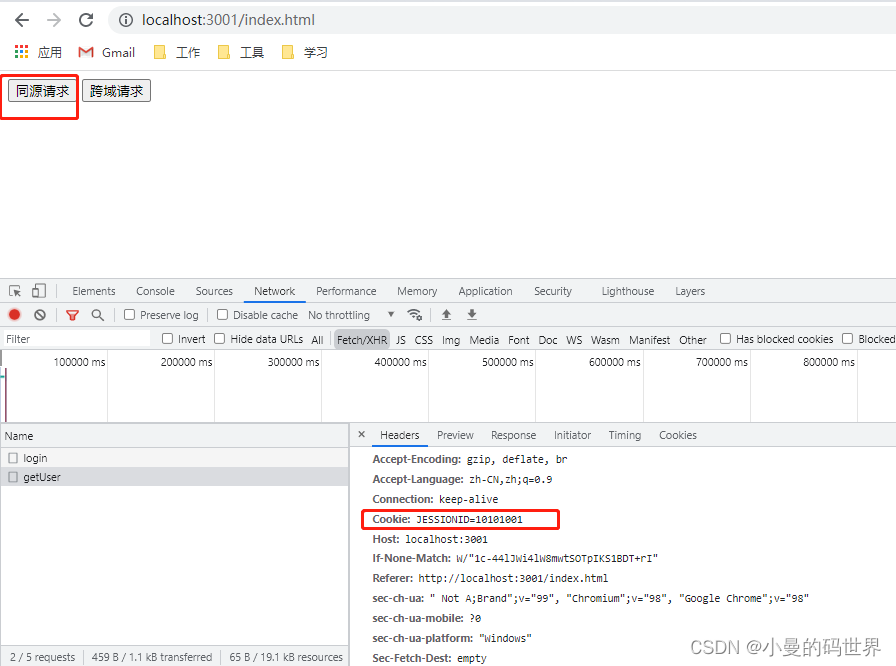Stop recording network log
The width and height of the screenshot is (896, 666).
coord(15,315)
